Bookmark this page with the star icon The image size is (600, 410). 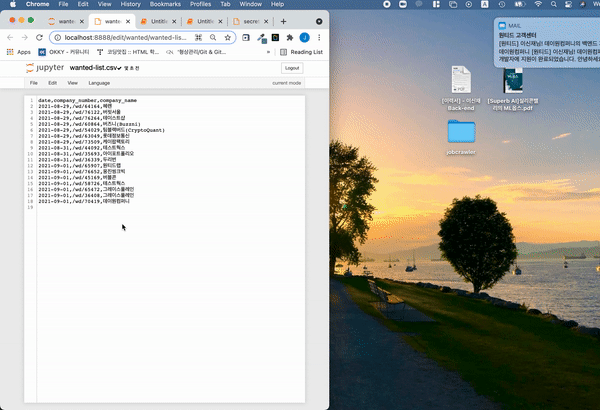pos(227,38)
